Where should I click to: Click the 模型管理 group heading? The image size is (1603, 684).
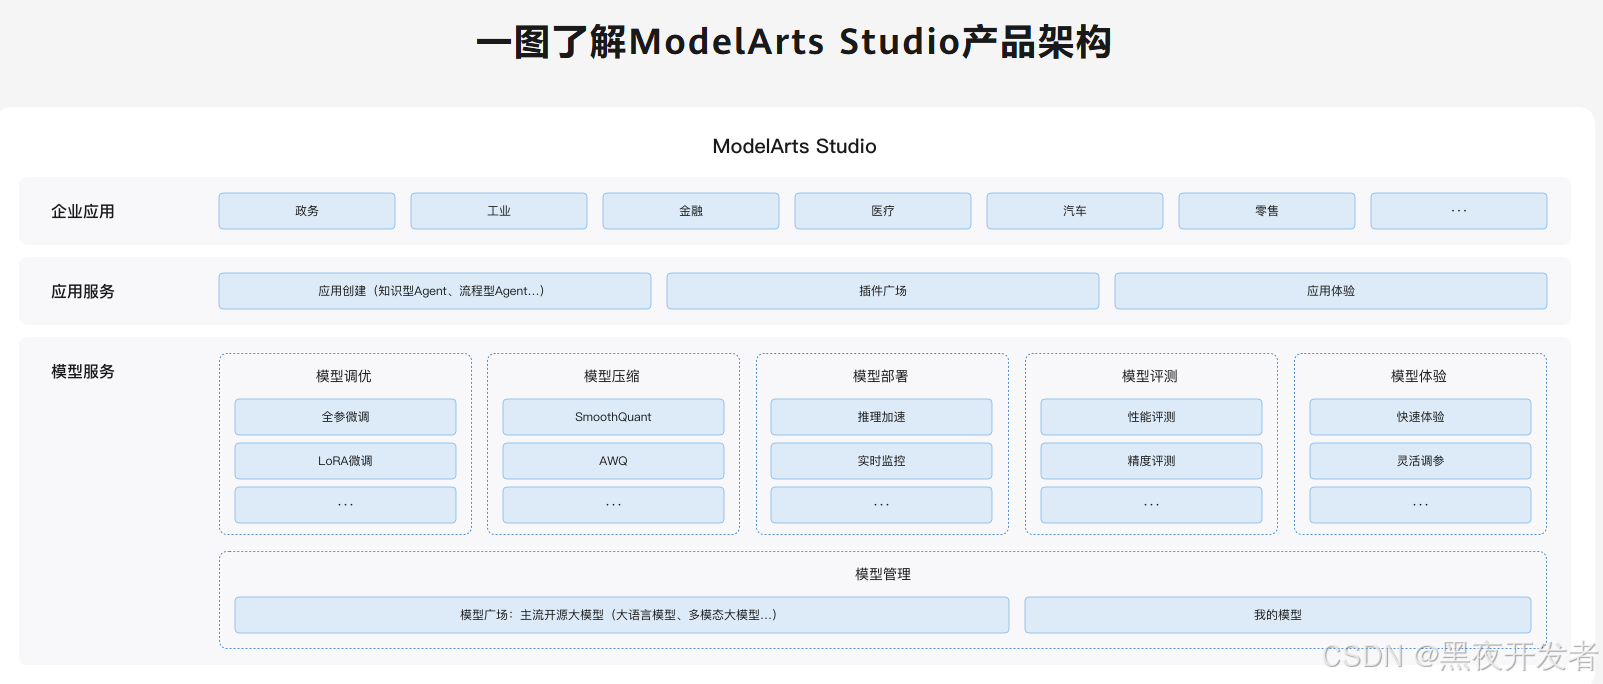tap(883, 574)
